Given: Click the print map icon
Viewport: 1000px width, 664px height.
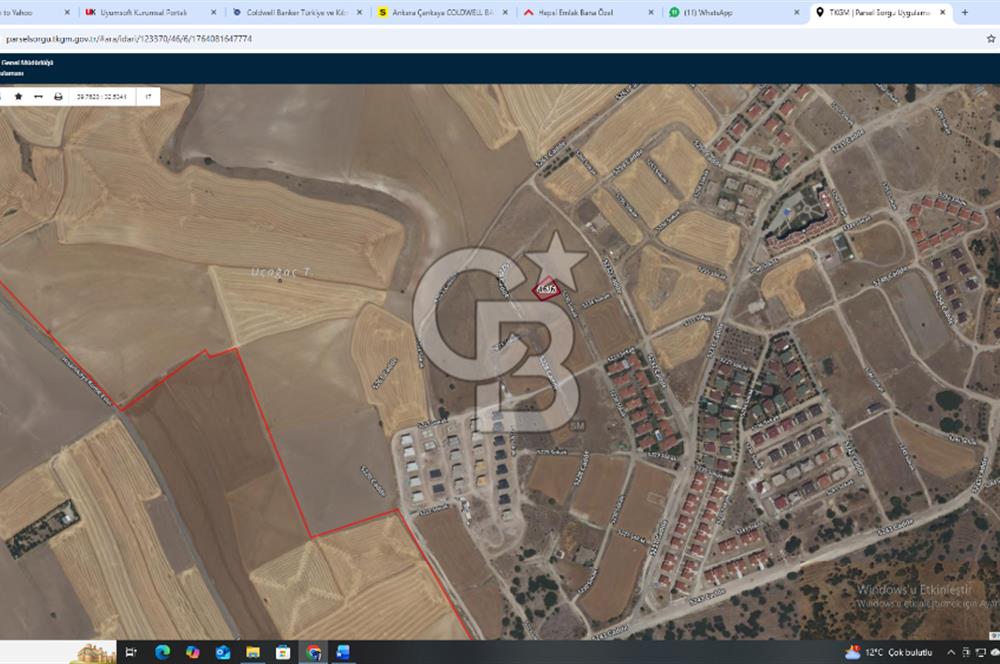Looking at the screenshot, I should click(x=58, y=97).
